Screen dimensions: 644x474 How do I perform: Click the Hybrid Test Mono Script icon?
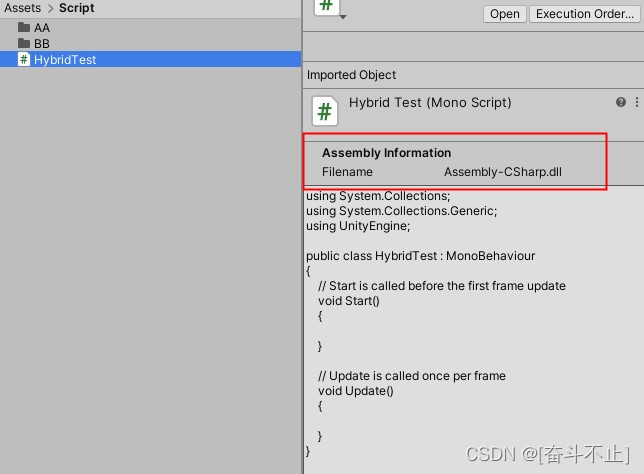click(x=325, y=110)
